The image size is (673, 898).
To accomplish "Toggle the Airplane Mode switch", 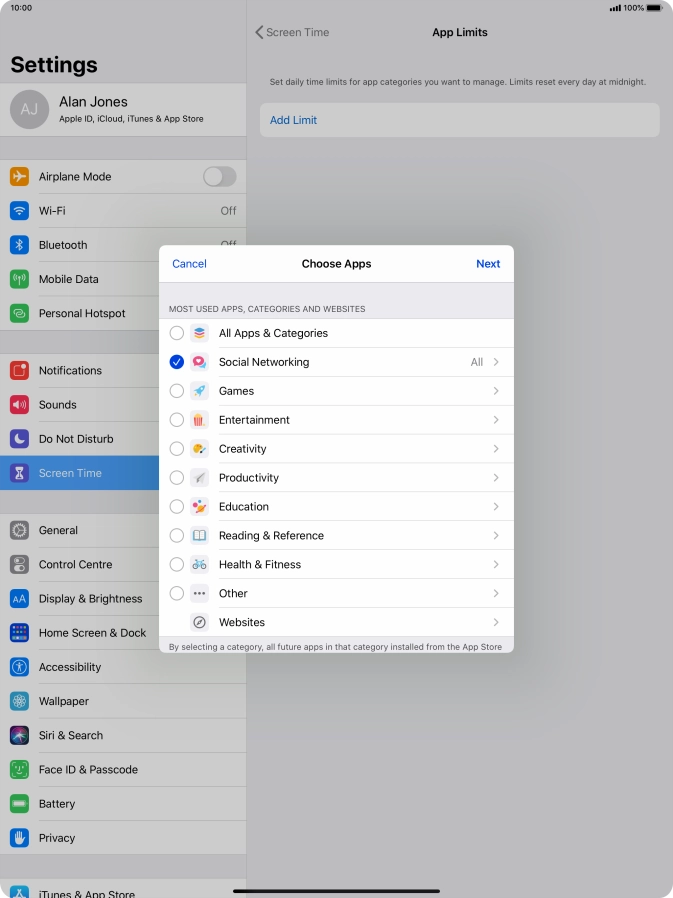I will click(219, 177).
